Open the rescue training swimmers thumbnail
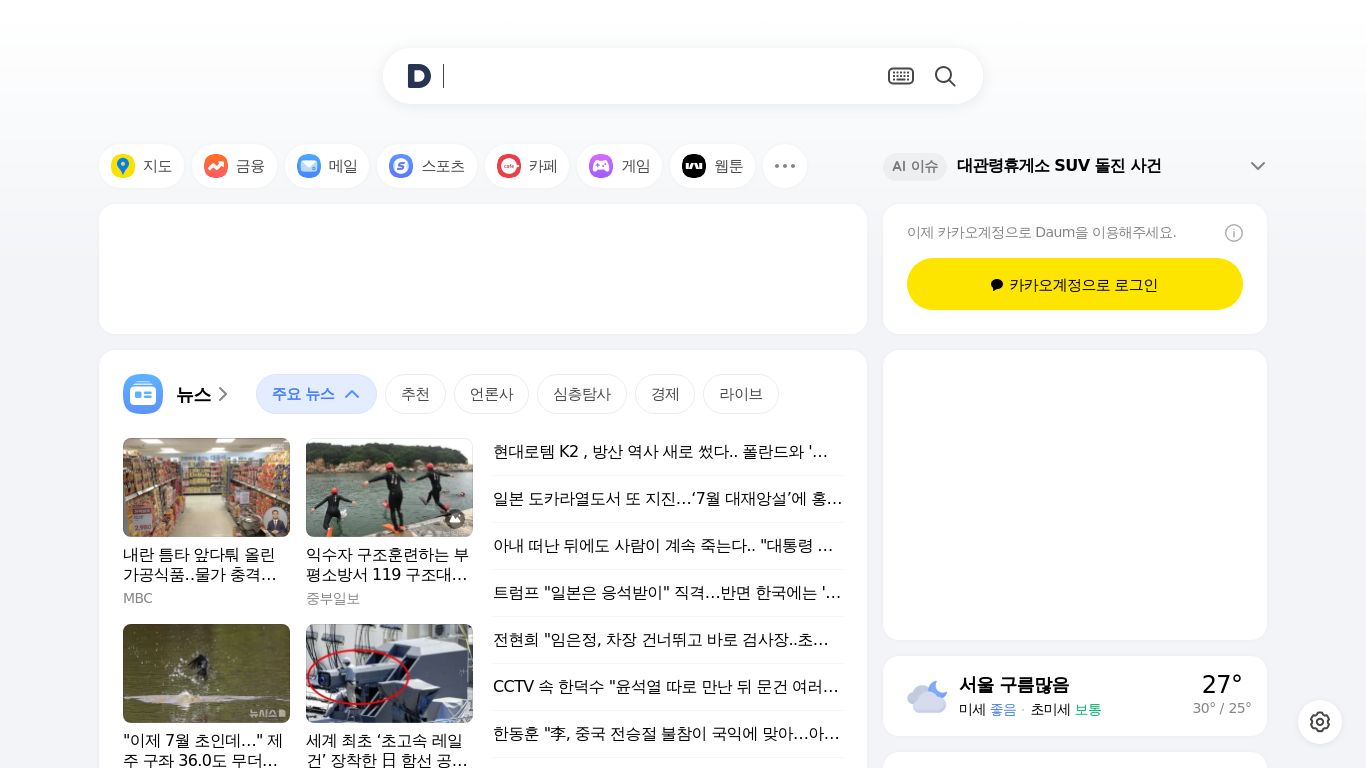This screenshot has height=768, width=1366. point(389,487)
